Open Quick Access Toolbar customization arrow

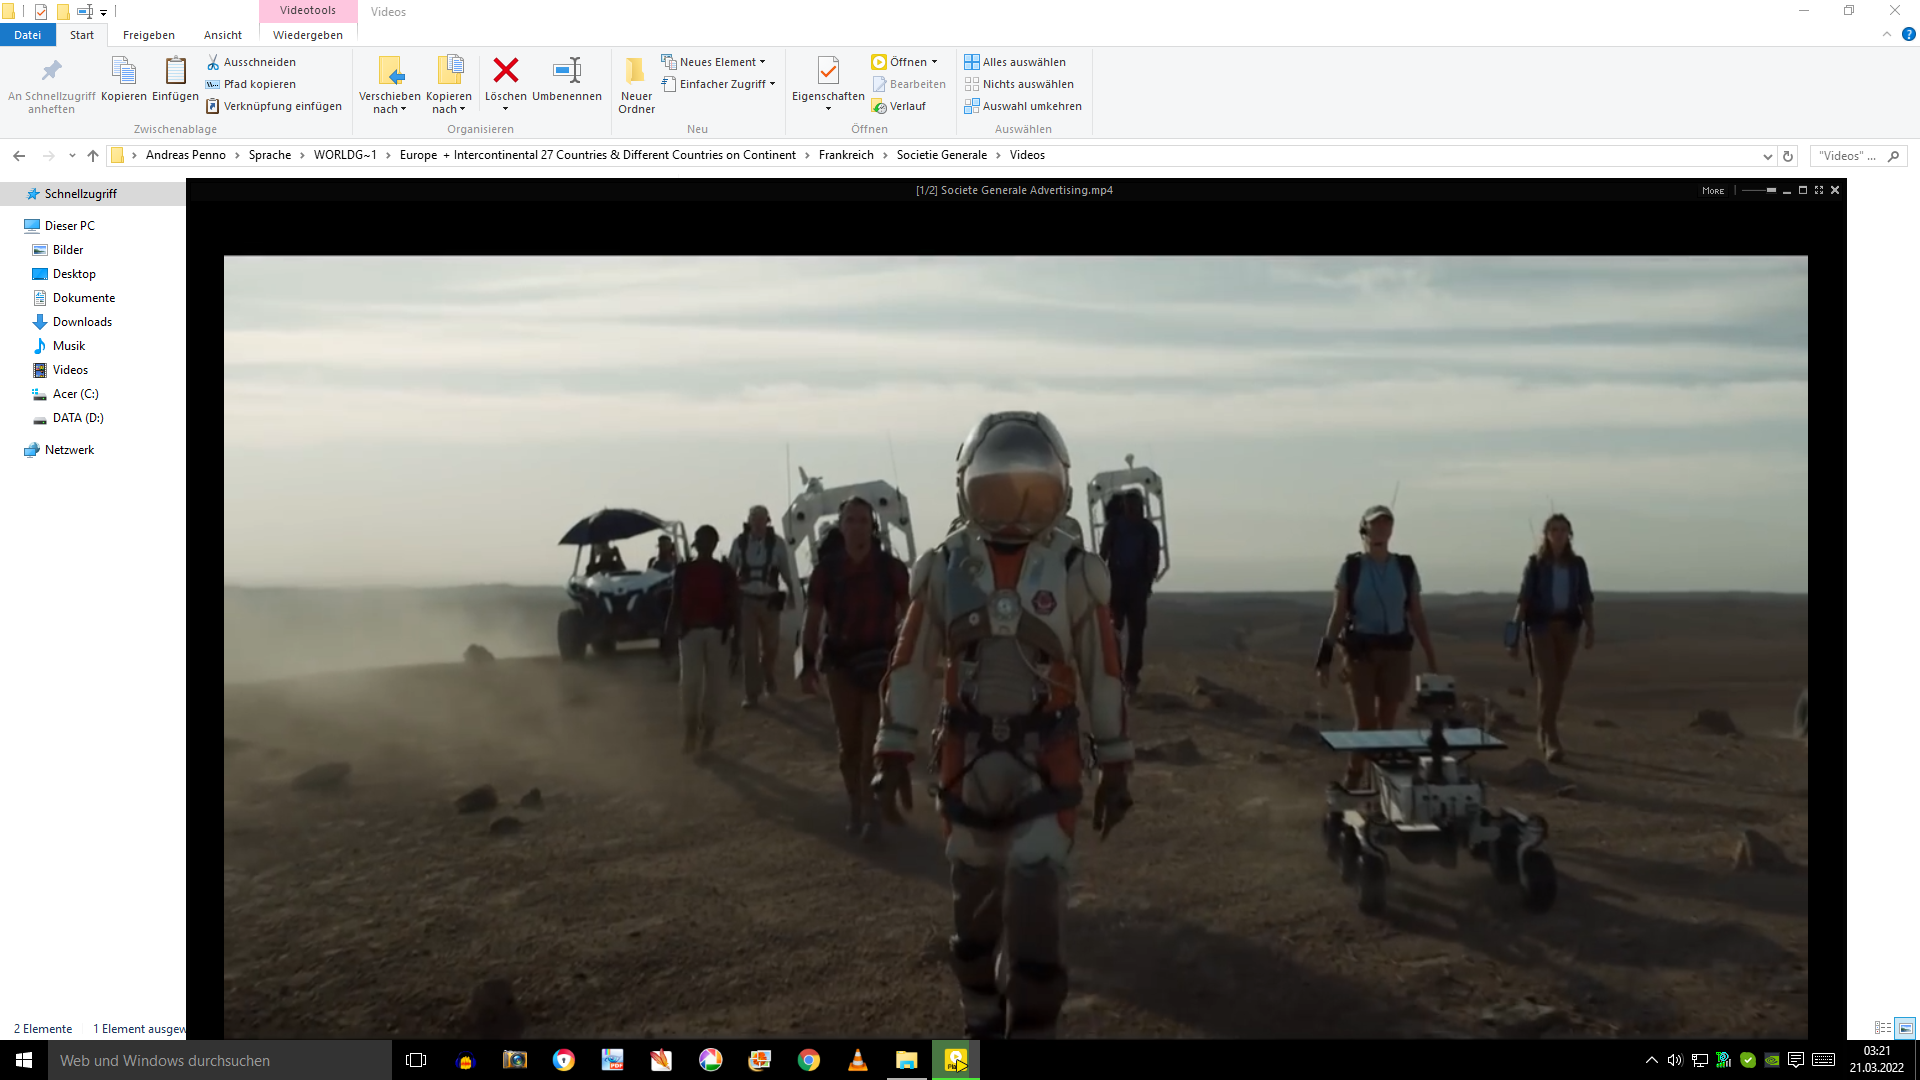coord(104,12)
